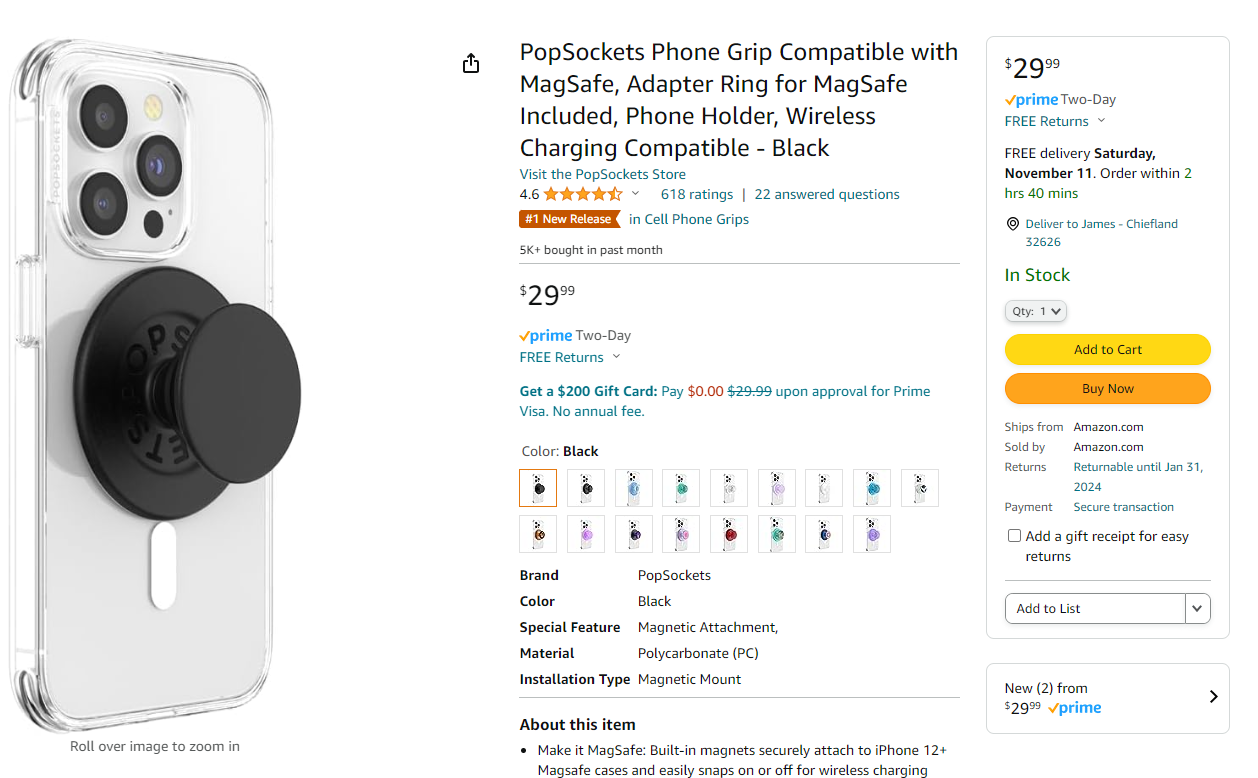1258x778 pixels.
Task: Choose the red grip color variant
Action: pyautogui.click(x=729, y=534)
